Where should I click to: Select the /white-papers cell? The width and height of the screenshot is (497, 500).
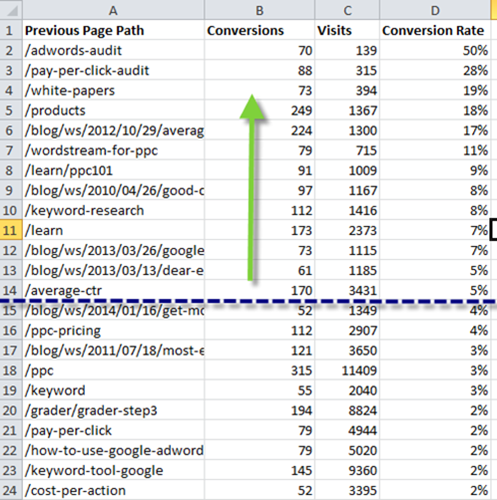(x=113, y=90)
